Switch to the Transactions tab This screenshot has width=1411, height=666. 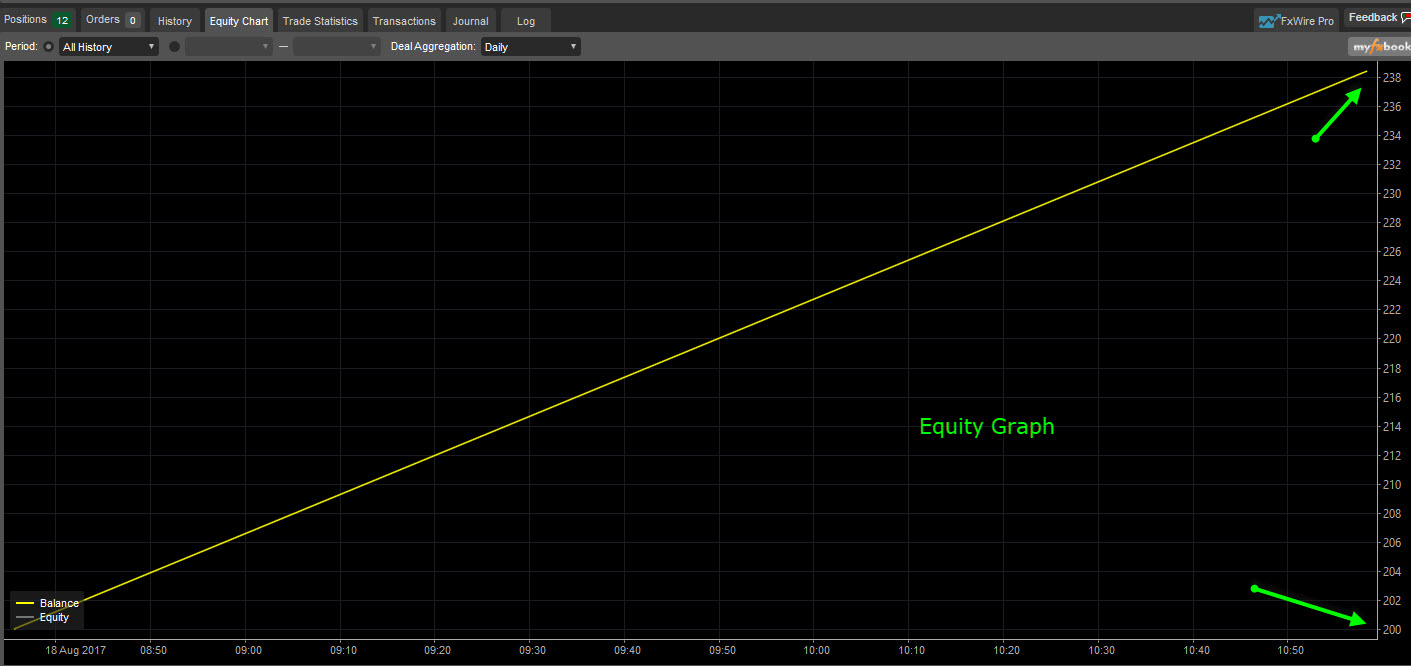click(404, 21)
